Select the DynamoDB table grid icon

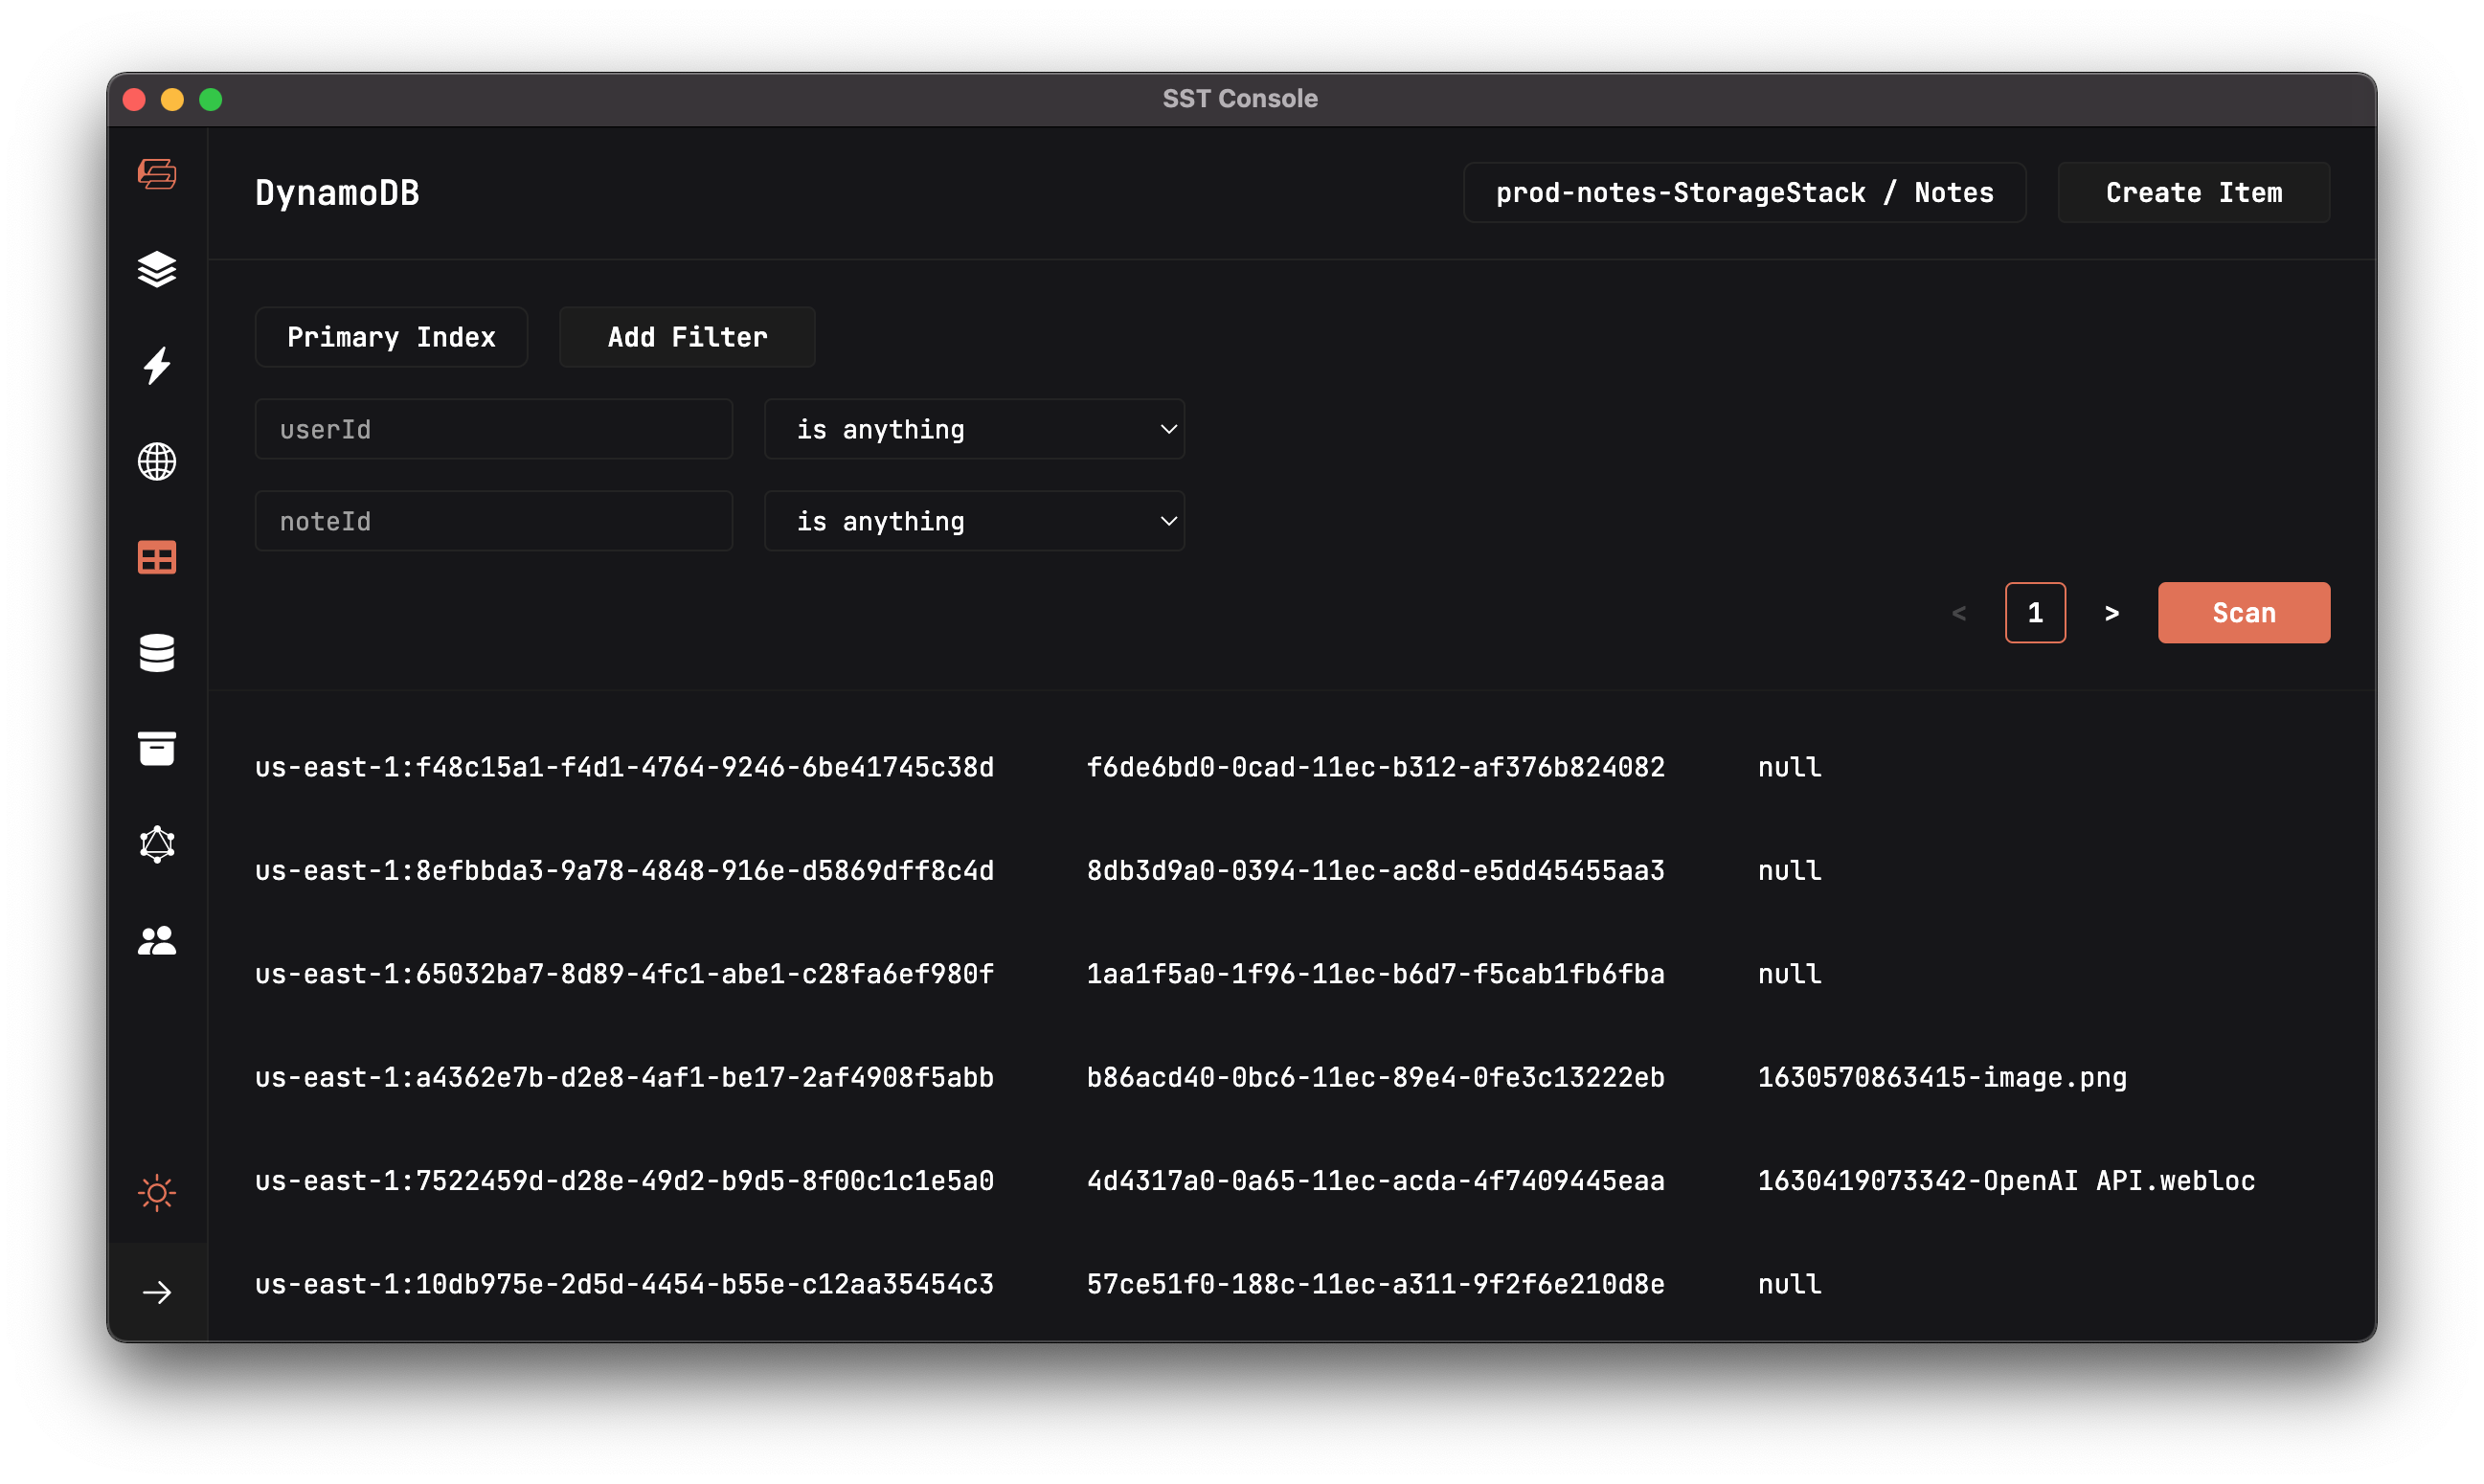click(157, 558)
